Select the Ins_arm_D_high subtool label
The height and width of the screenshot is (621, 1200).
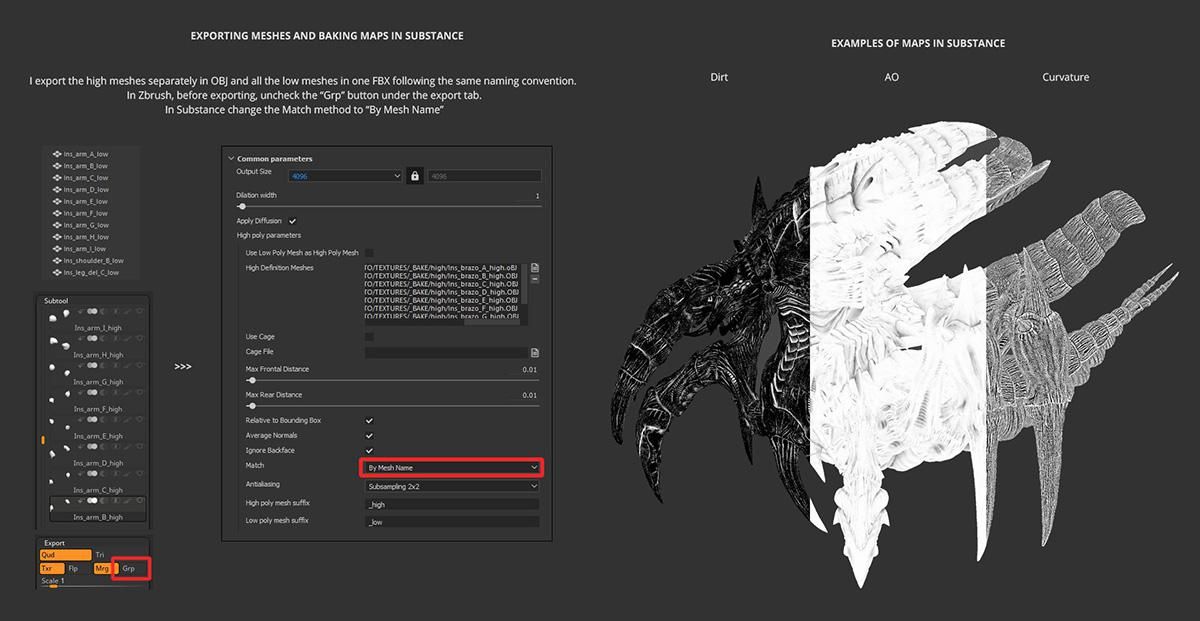click(99, 463)
